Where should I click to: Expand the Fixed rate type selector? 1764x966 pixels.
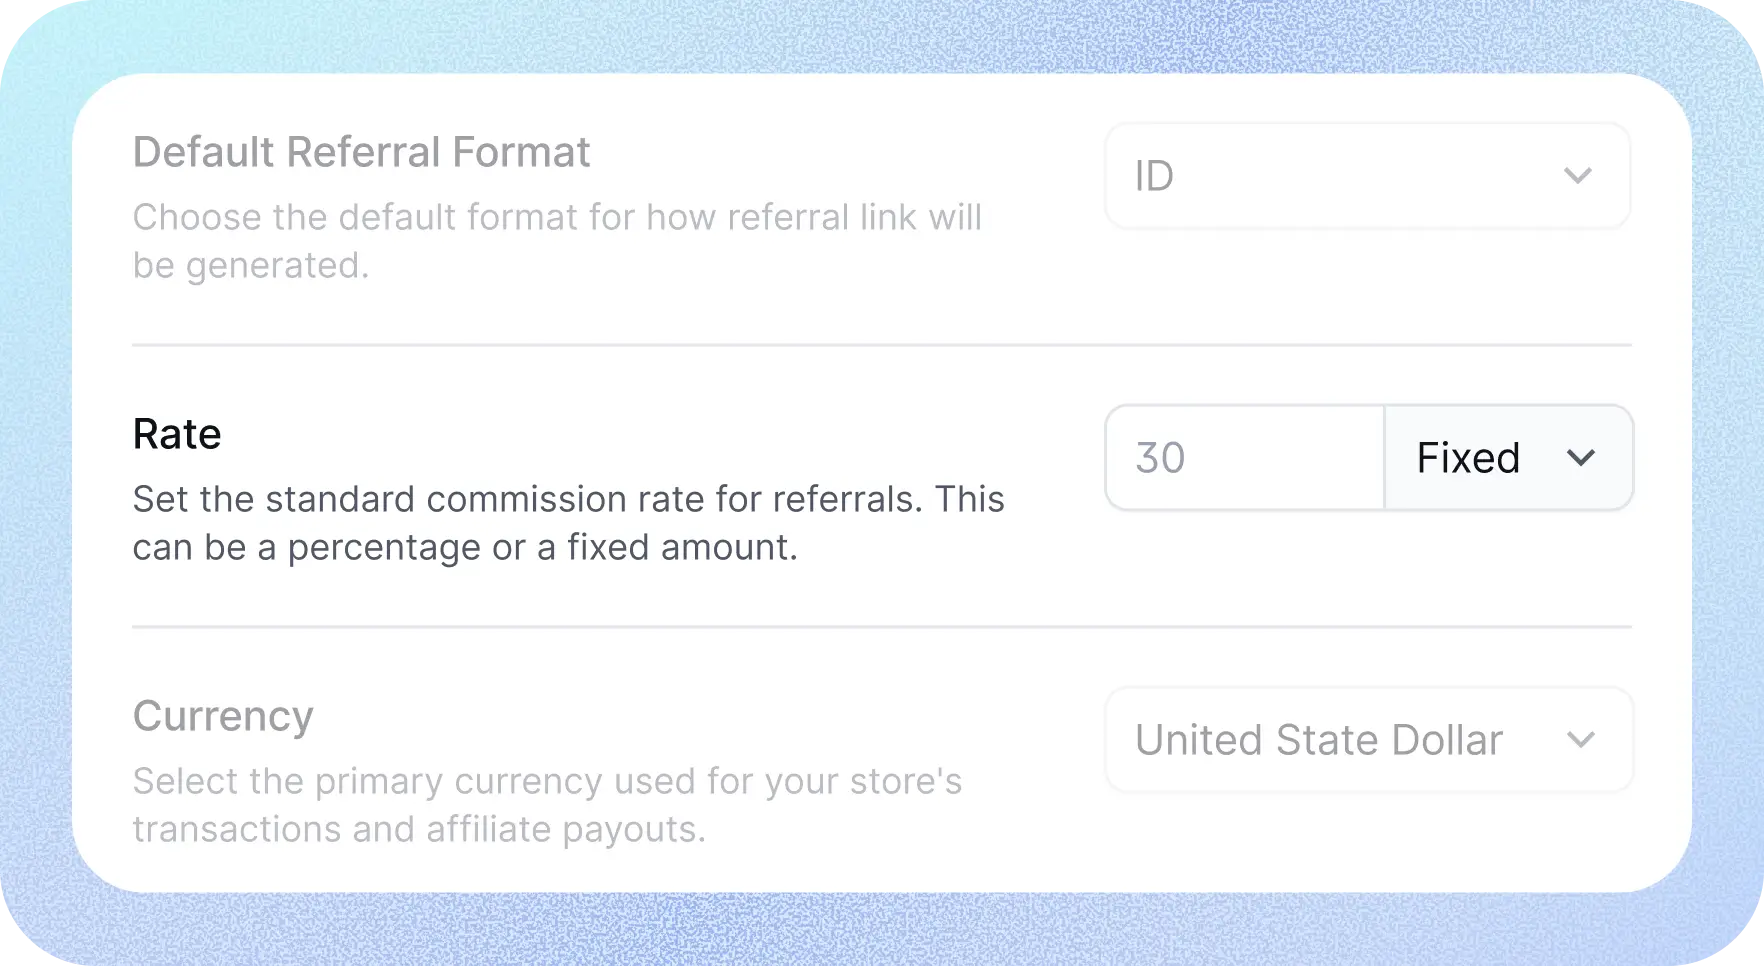point(1508,458)
